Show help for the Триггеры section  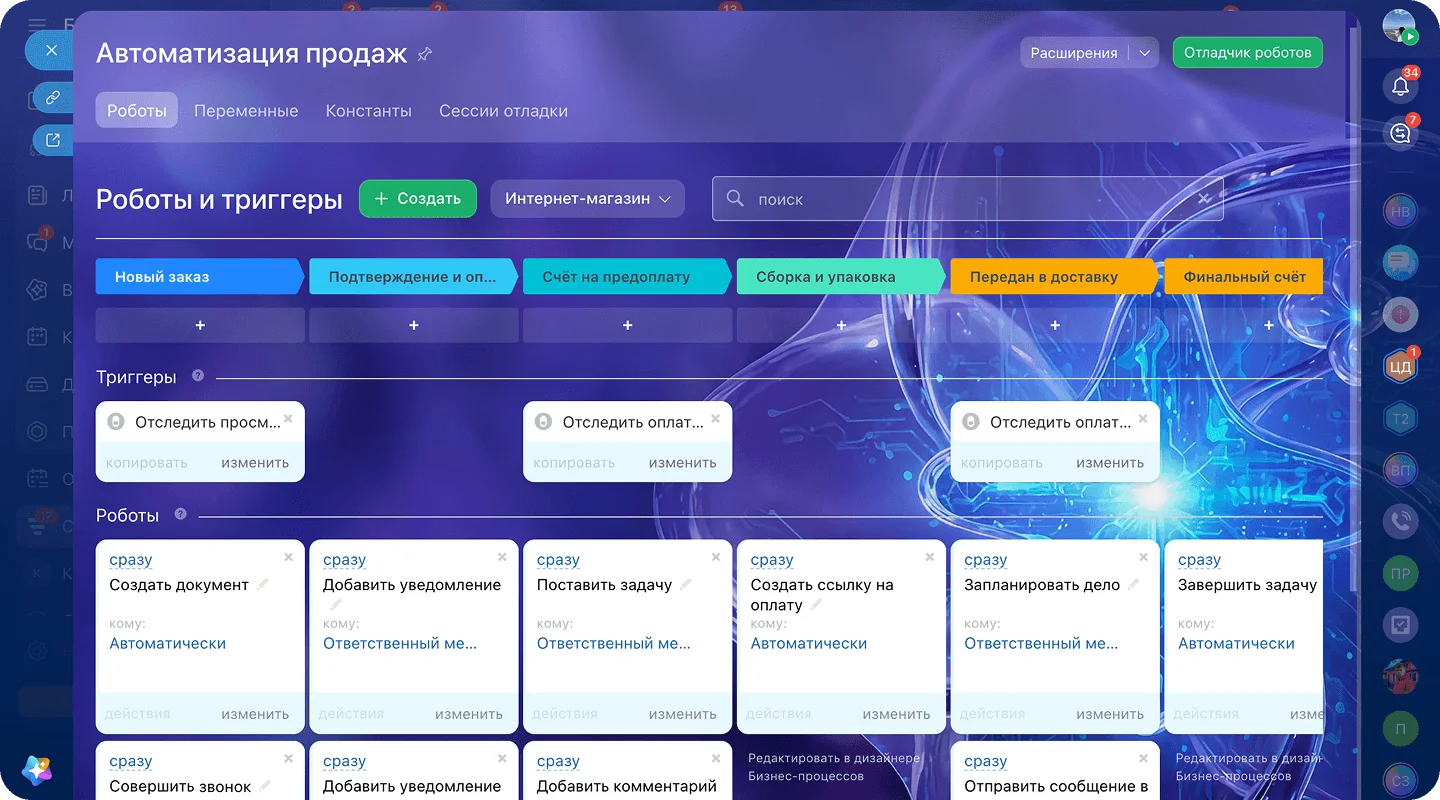pos(198,376)
